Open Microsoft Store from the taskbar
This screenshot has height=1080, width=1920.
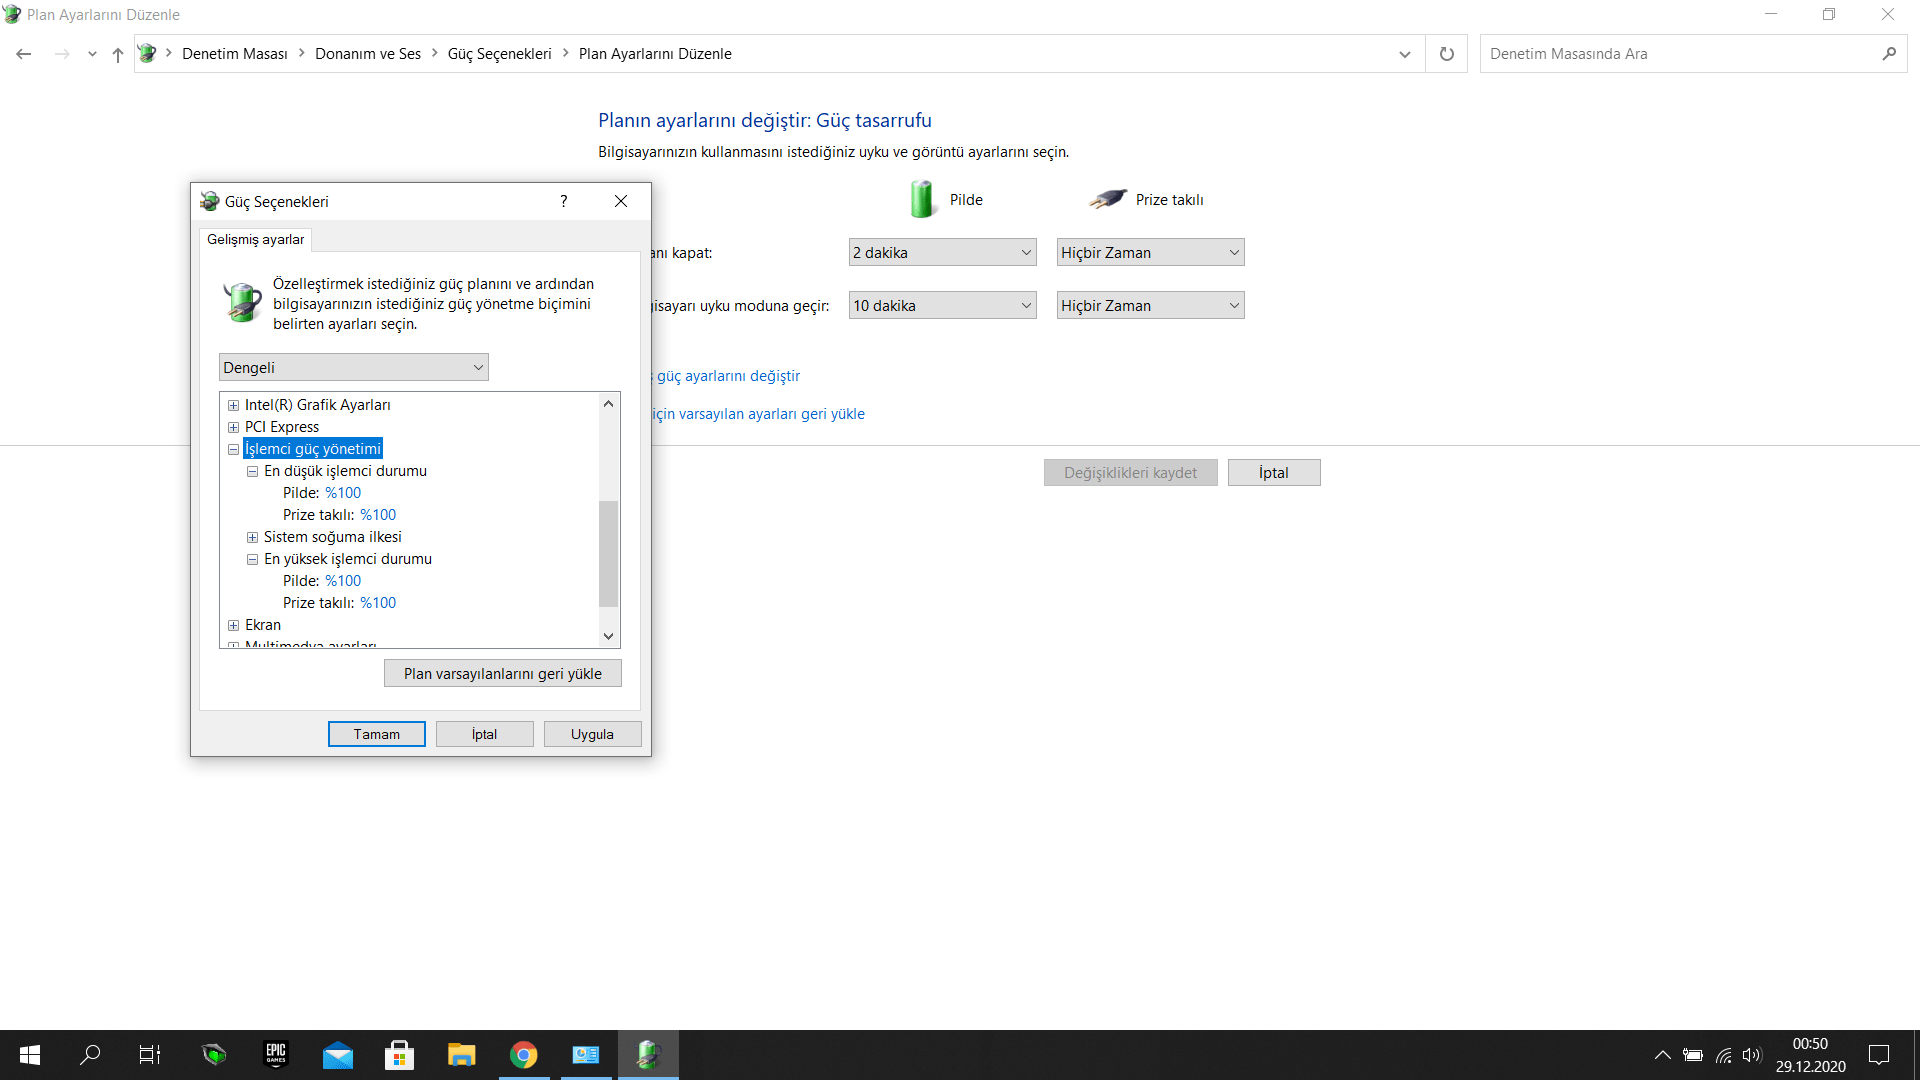click(x=399, y=1055)
